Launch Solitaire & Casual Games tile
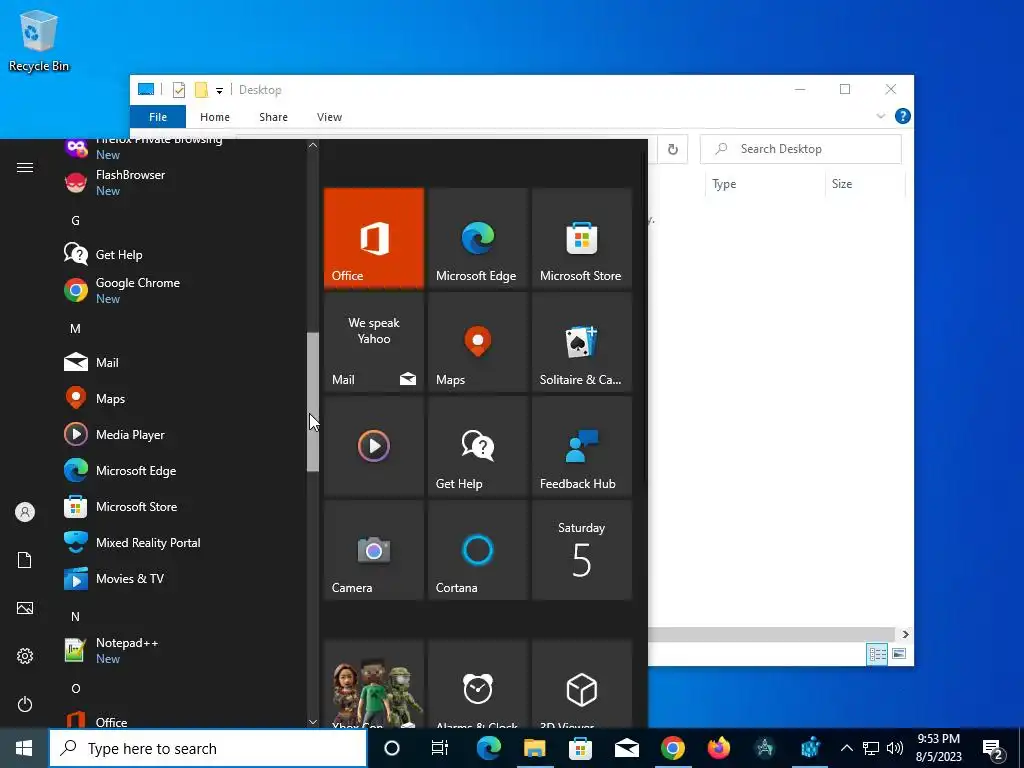Image resolution: width=1024 pixels, height=768 pixels. (x=582, y=342)
